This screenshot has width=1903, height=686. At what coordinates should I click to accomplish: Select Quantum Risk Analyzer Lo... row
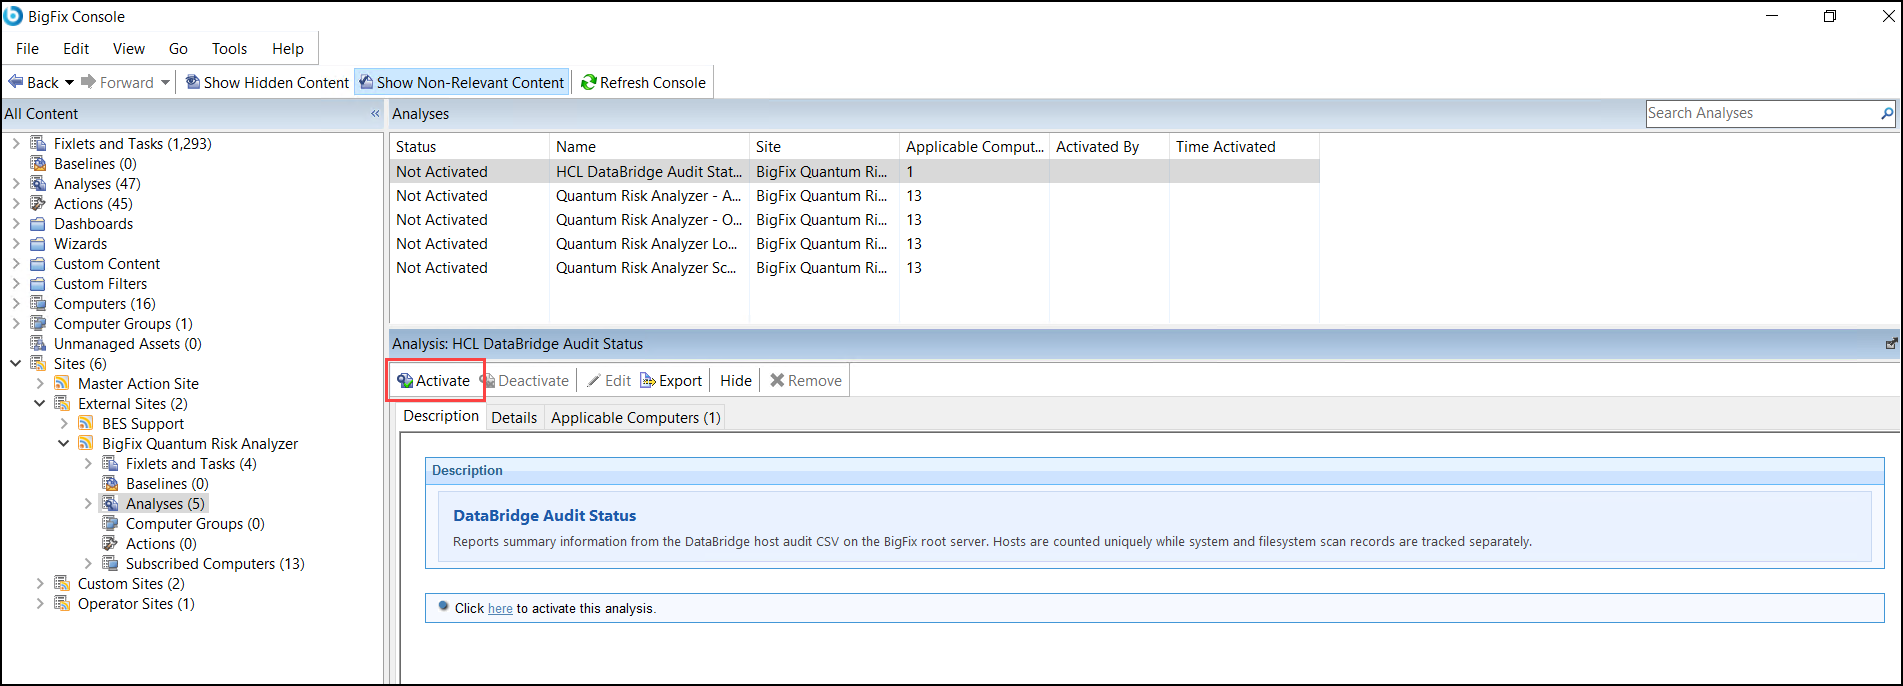854,243
